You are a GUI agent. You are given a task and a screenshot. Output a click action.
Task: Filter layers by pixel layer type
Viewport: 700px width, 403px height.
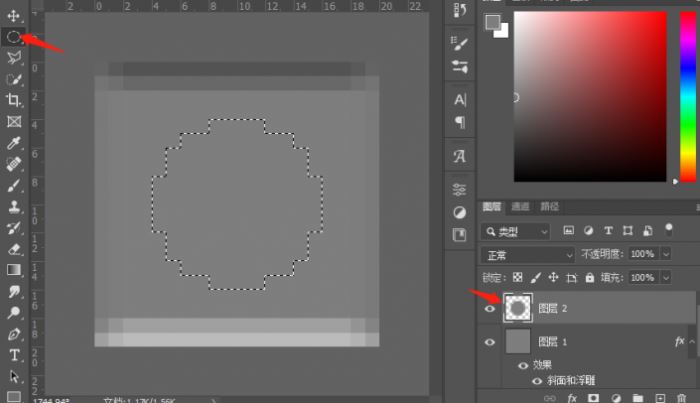[568, 230]
